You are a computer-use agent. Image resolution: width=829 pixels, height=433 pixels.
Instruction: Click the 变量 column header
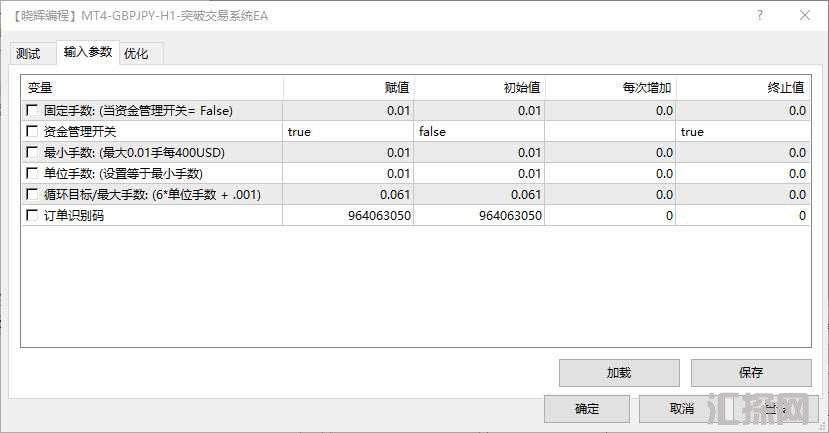pos(152,88)
